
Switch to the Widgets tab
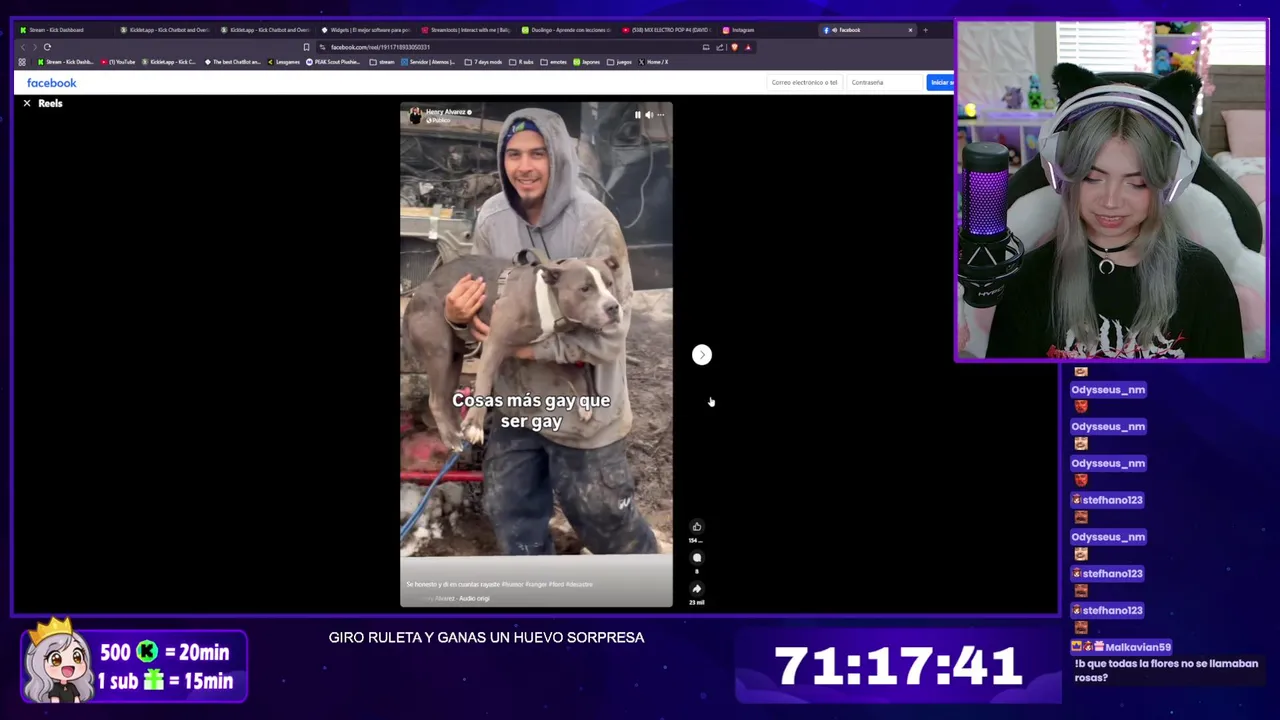pos(366,30)
